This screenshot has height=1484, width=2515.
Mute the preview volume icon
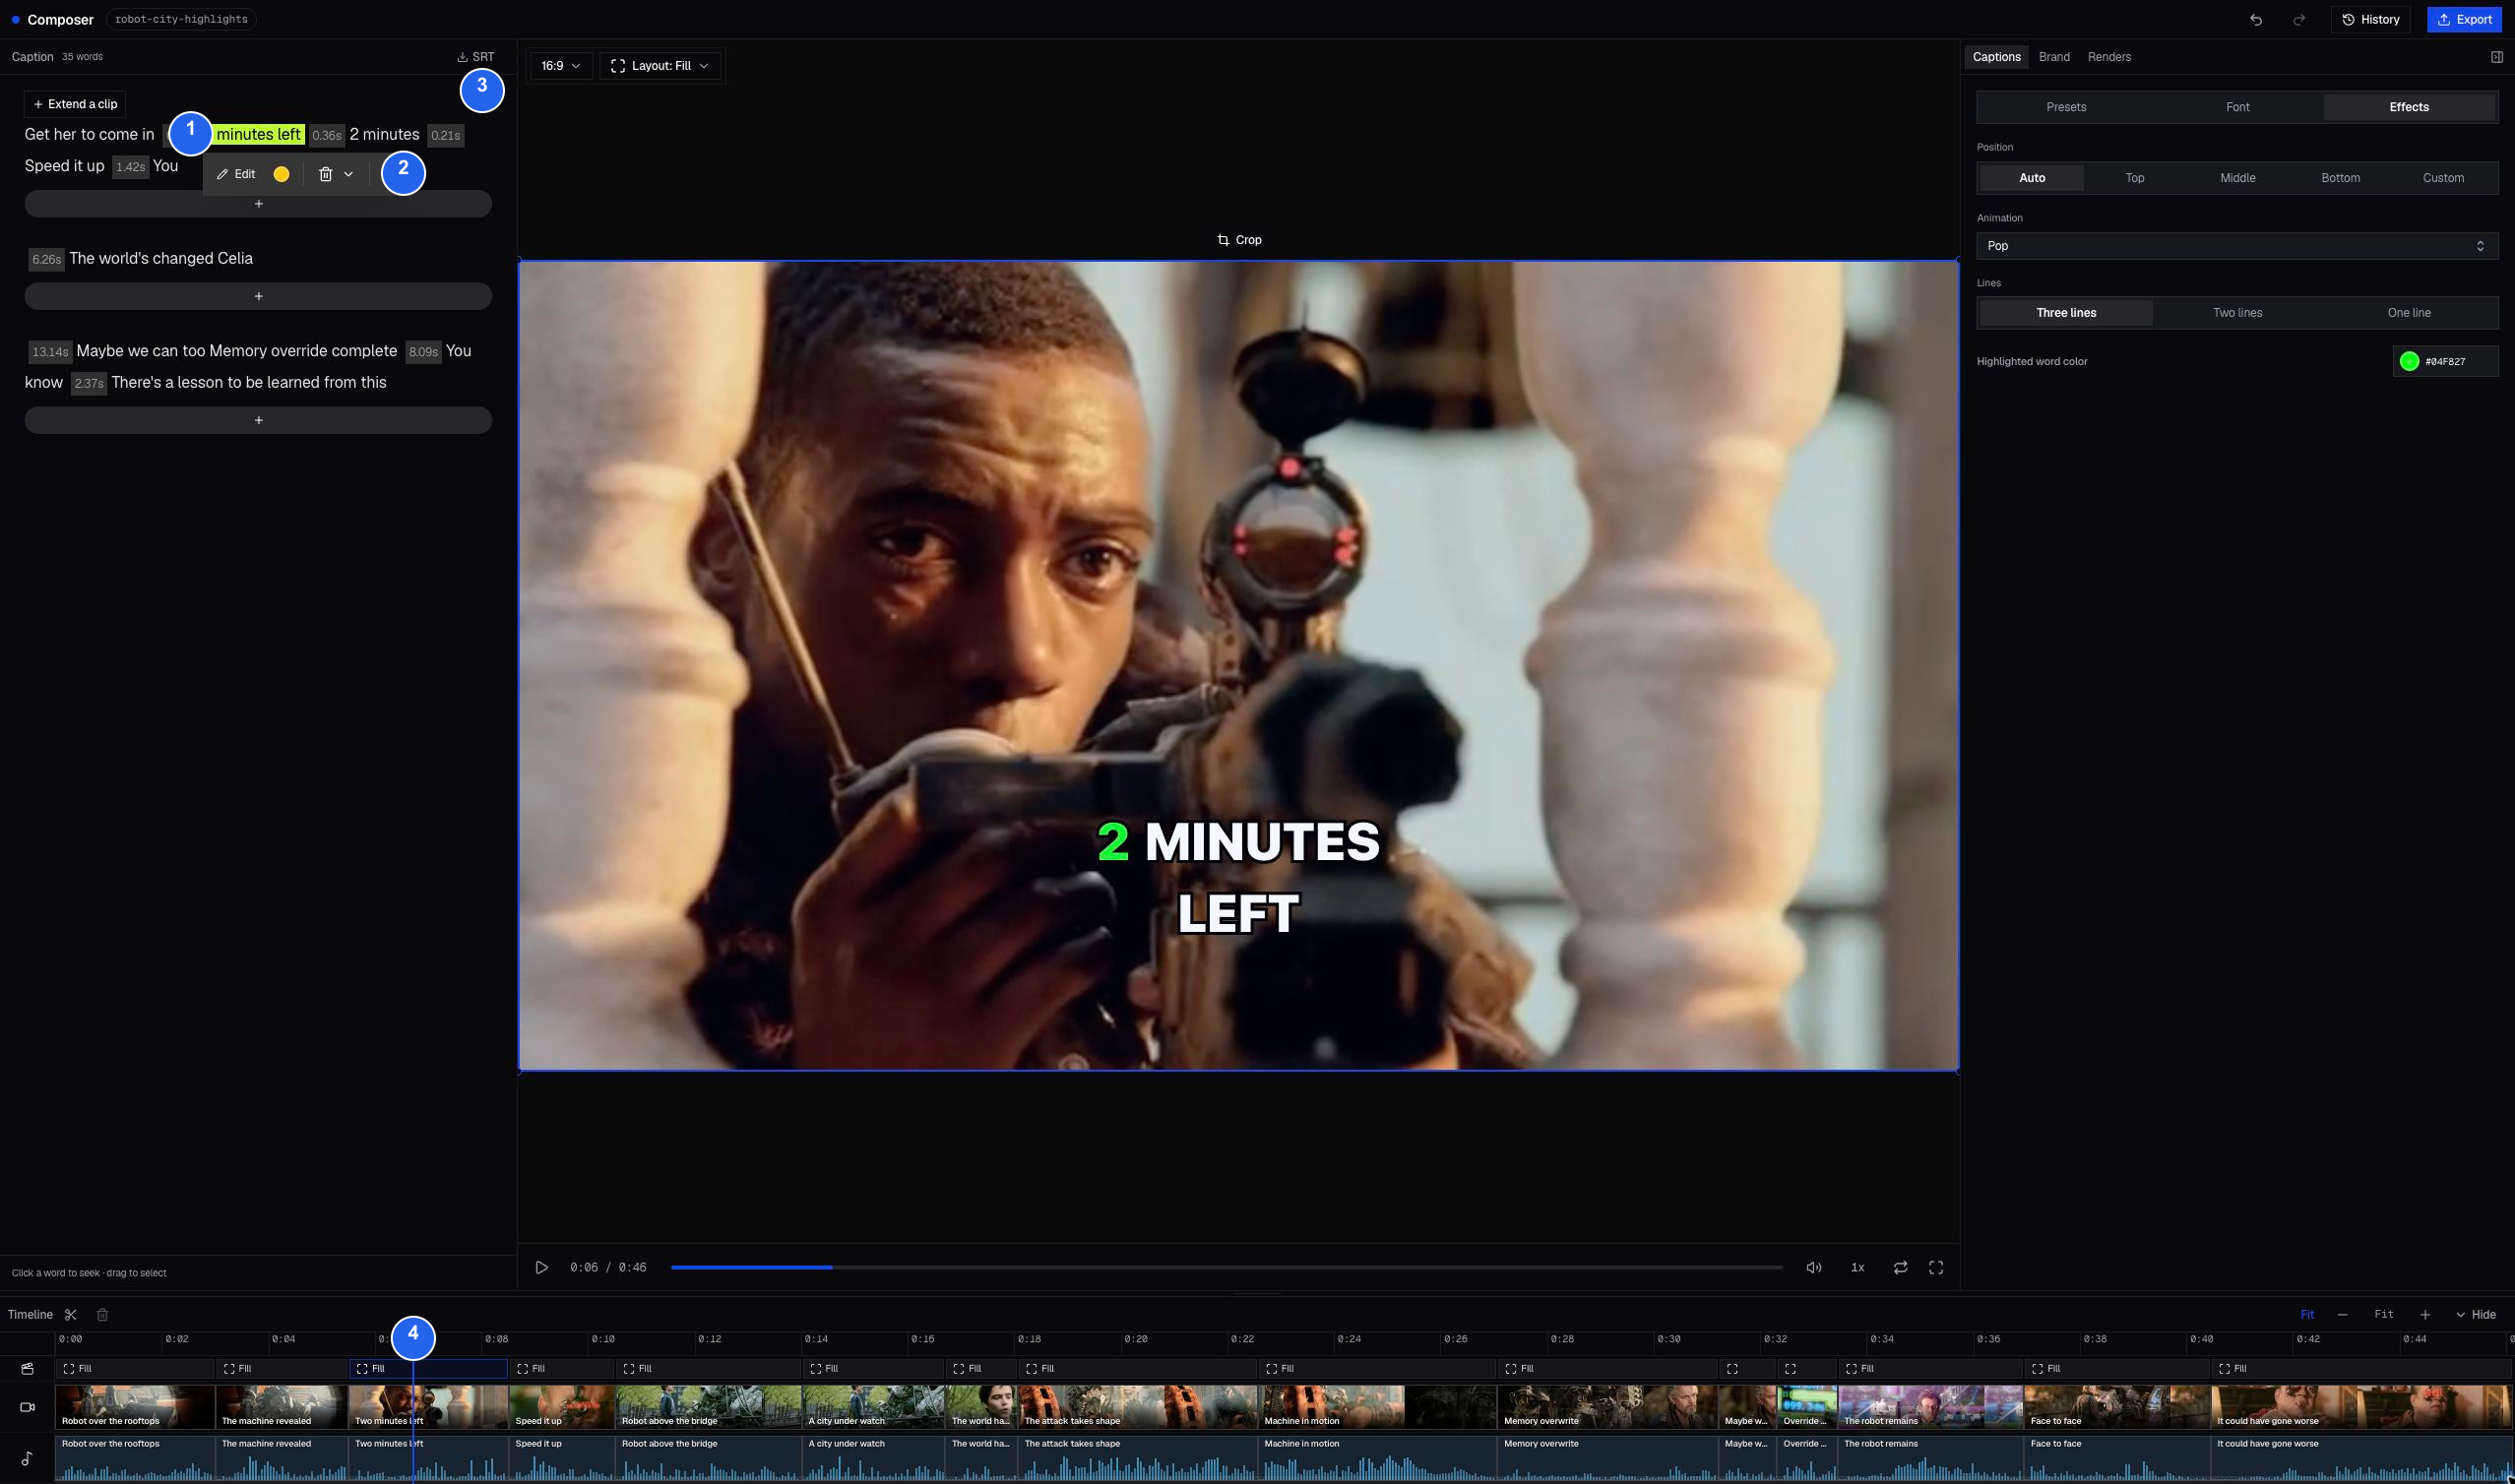click(1813, 1267)
